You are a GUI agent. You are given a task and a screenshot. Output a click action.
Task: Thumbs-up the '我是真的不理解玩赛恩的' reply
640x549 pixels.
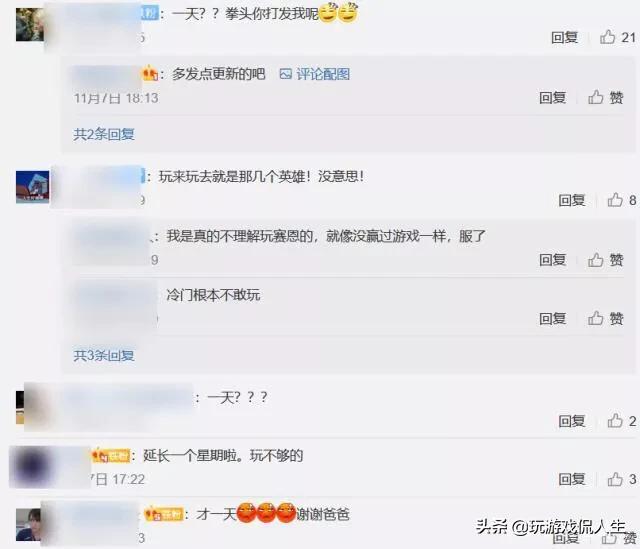click(x=596, y=260)
